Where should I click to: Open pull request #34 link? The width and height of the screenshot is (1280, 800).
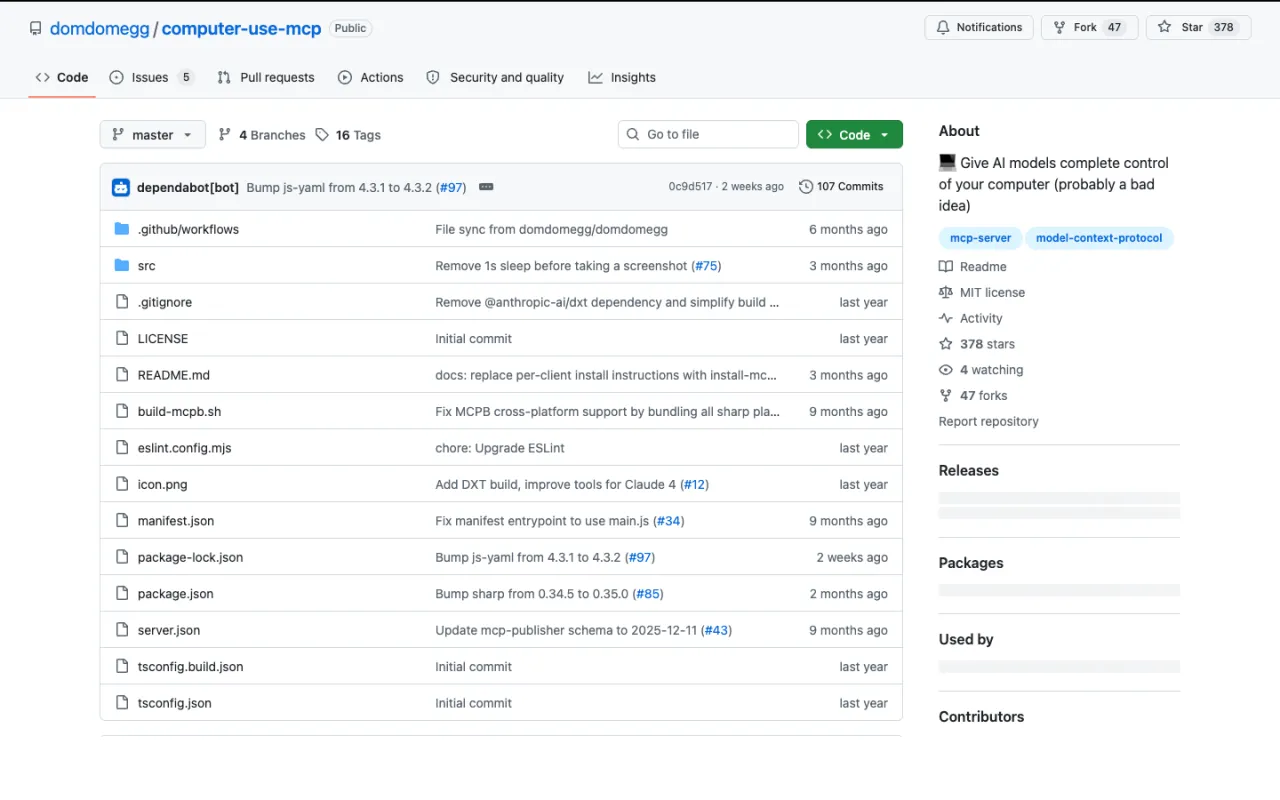point(669,521)
